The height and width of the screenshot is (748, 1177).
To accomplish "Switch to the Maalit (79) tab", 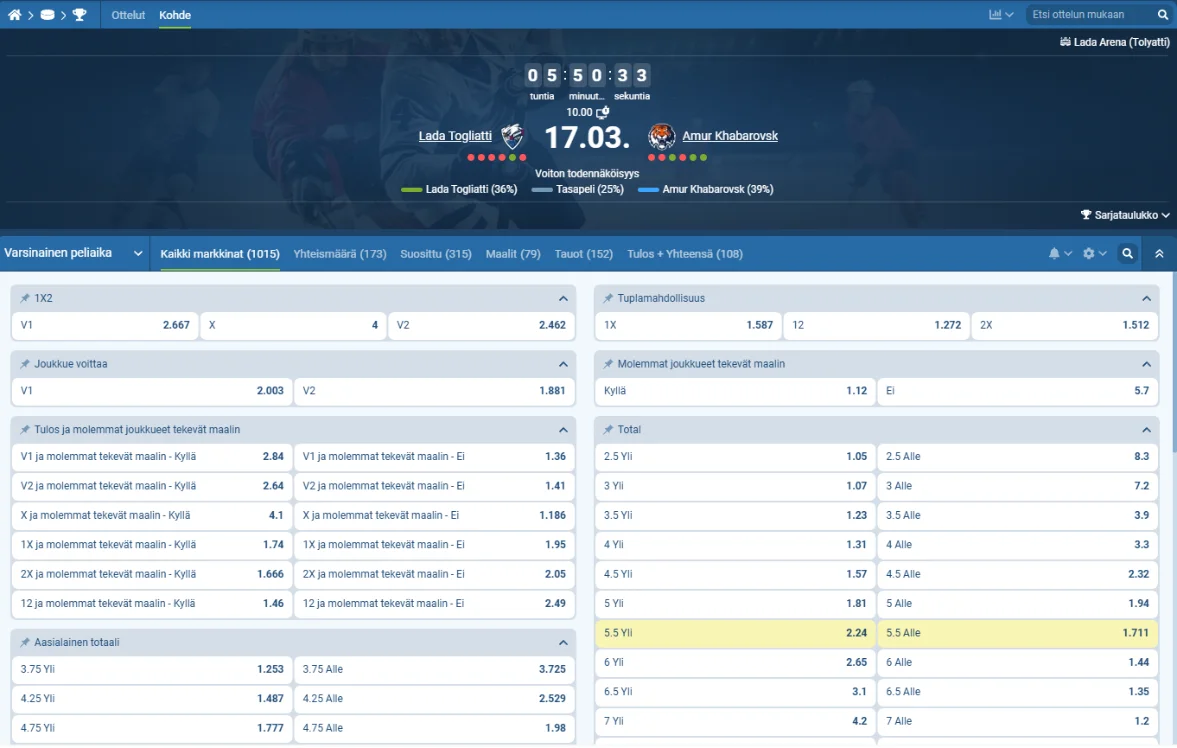I will [513, 254].
